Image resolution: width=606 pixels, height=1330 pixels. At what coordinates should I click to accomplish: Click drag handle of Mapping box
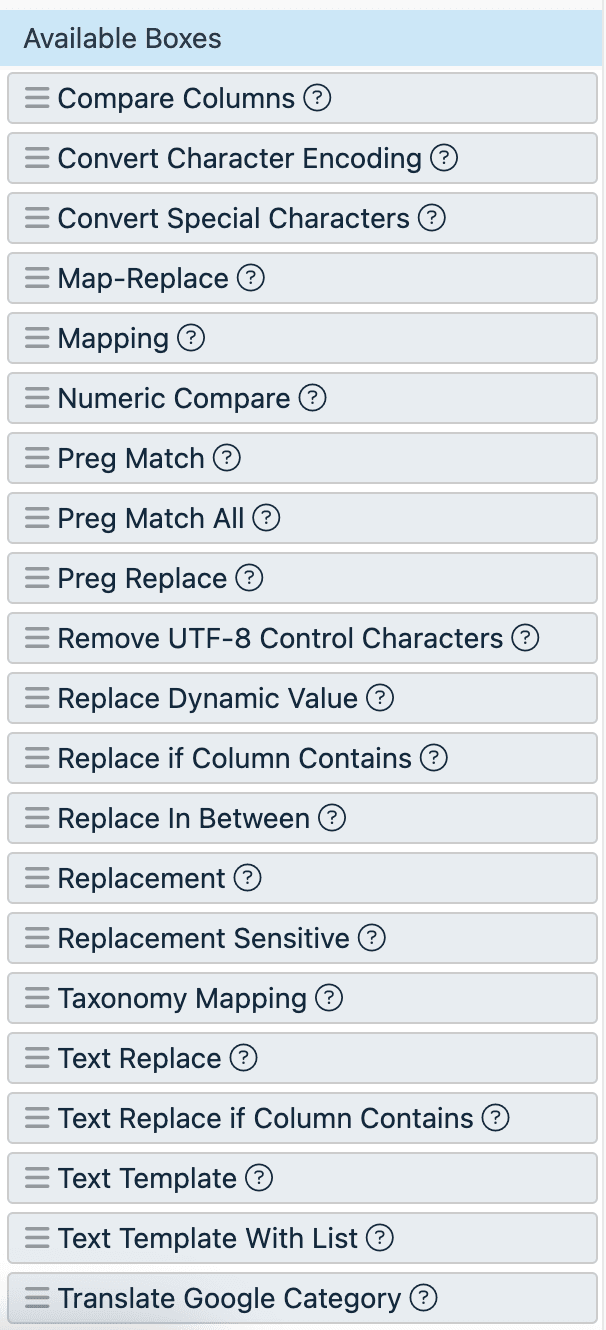click(x=37, y=338)
